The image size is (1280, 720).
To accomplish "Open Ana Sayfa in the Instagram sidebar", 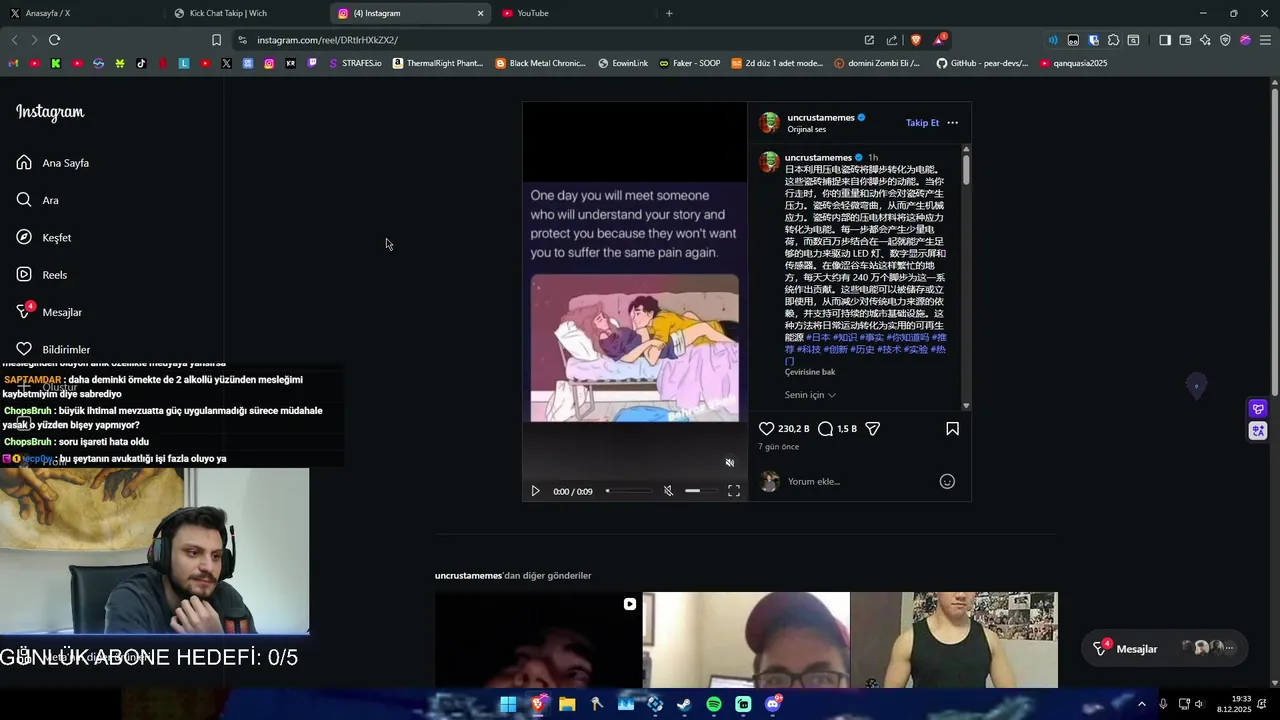I will click(52, 163).
